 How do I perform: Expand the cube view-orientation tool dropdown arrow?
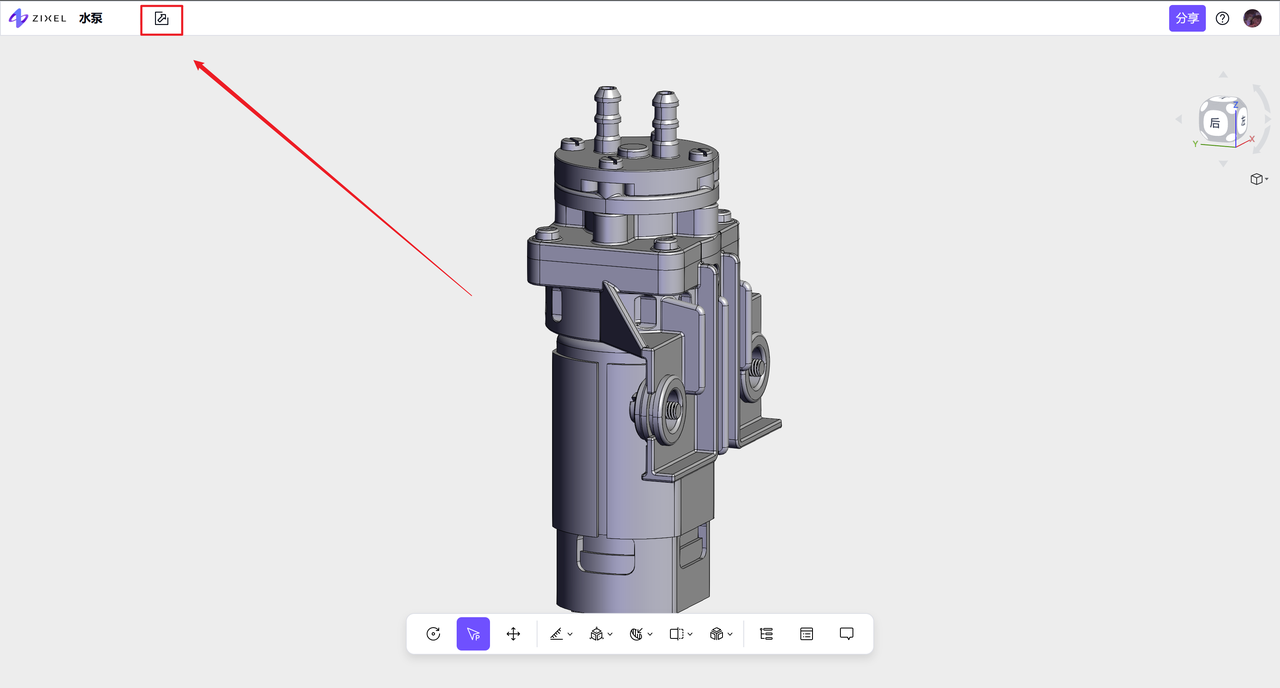[610, 634]
